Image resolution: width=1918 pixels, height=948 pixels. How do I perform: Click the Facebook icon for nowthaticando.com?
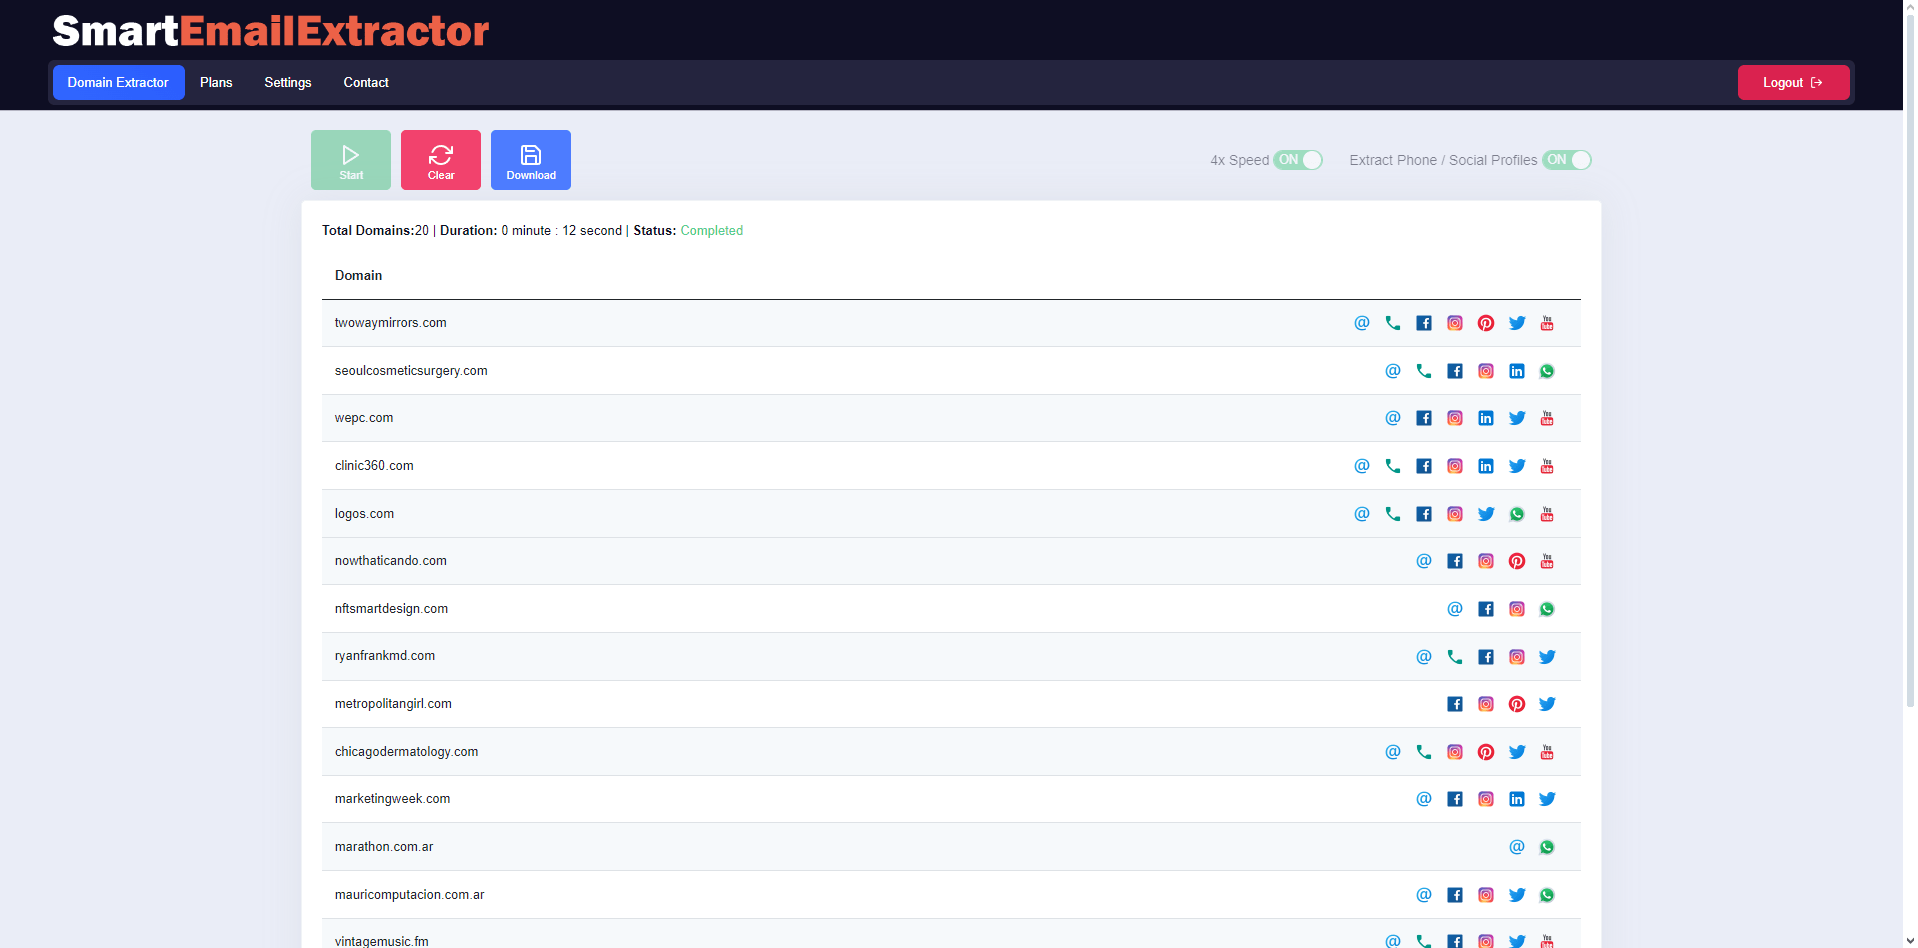(1454, 561)
